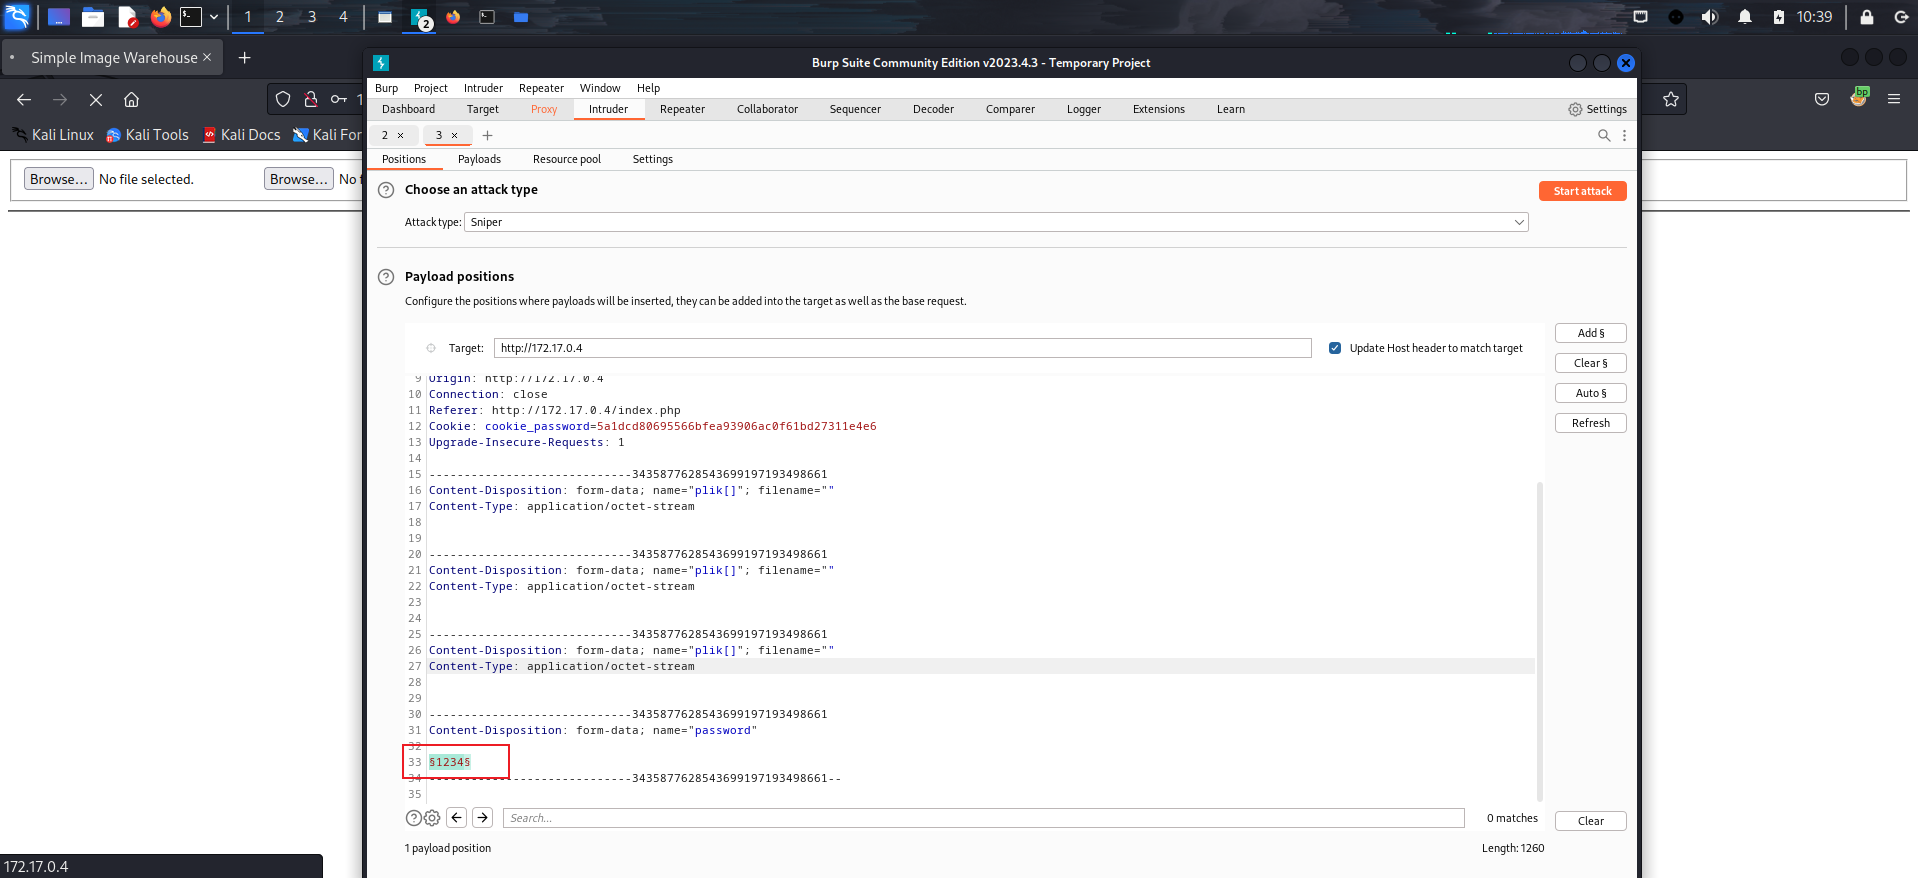The height and width of the screenshot is (878, 1918).
Task: Open Kali Docs bookmark
Action: coord(241,135)
